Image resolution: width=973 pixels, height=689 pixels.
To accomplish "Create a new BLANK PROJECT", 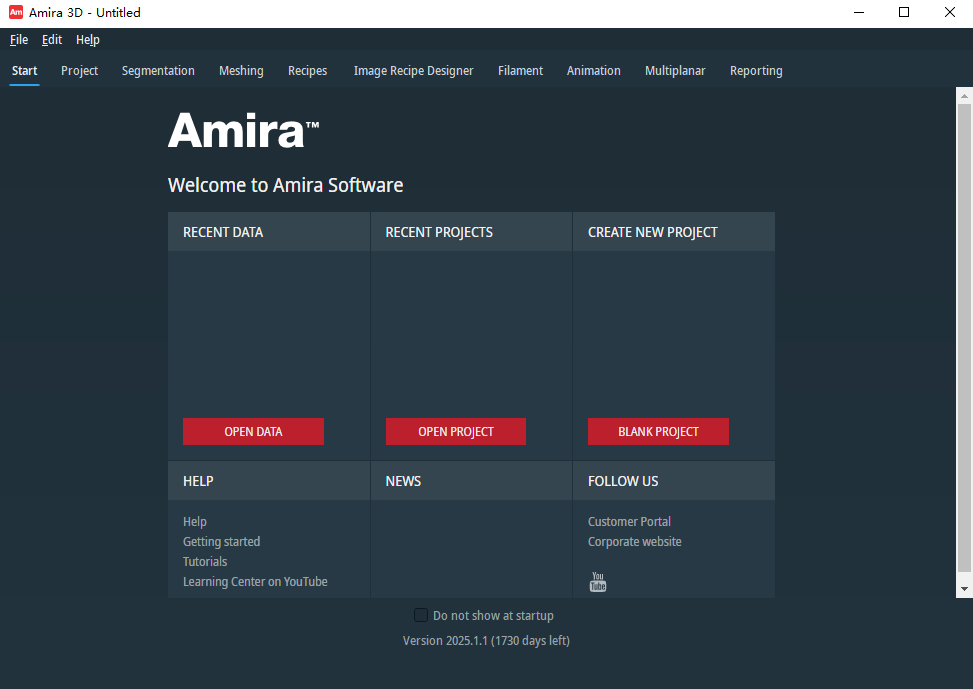I will (x=658, y=432).
